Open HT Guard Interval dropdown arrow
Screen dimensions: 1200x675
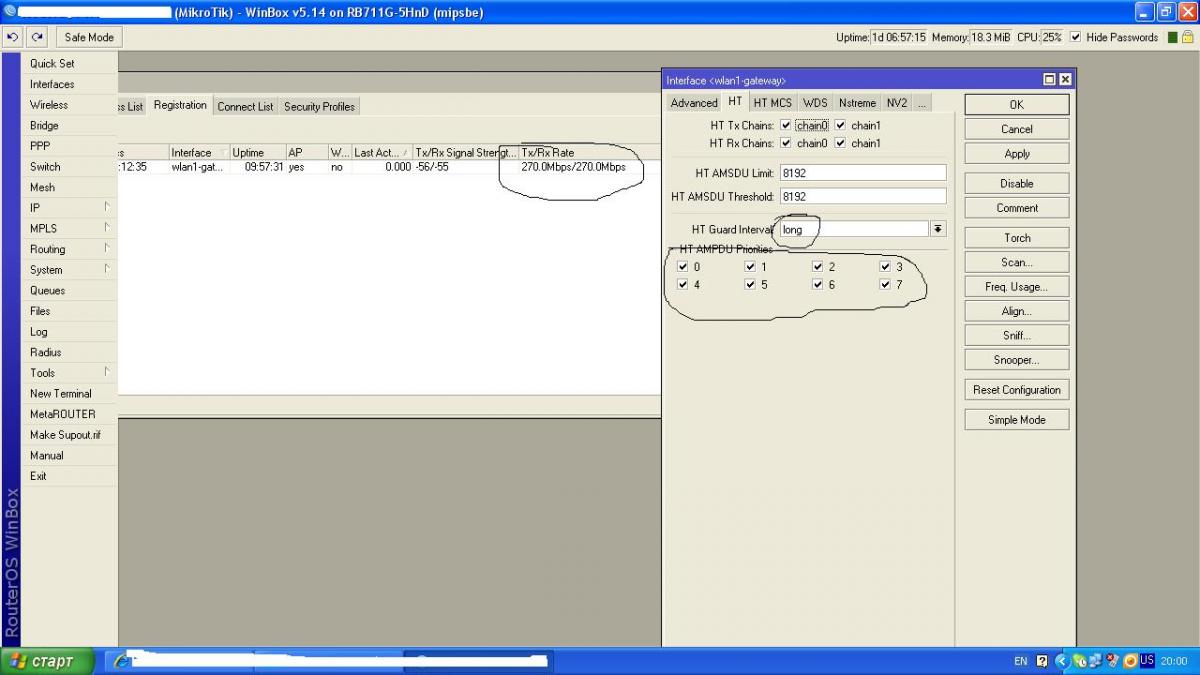(938, 229)
